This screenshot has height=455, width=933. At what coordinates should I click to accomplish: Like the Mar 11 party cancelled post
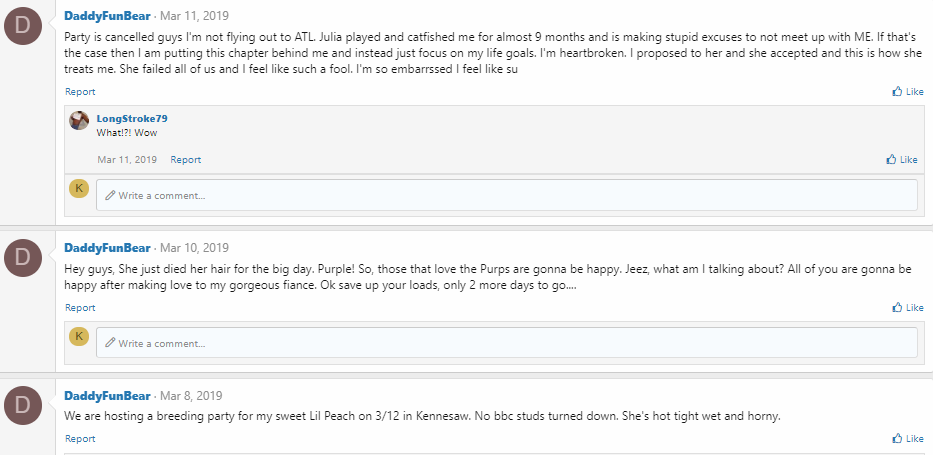pyautogui.click(x=908, y=92)
